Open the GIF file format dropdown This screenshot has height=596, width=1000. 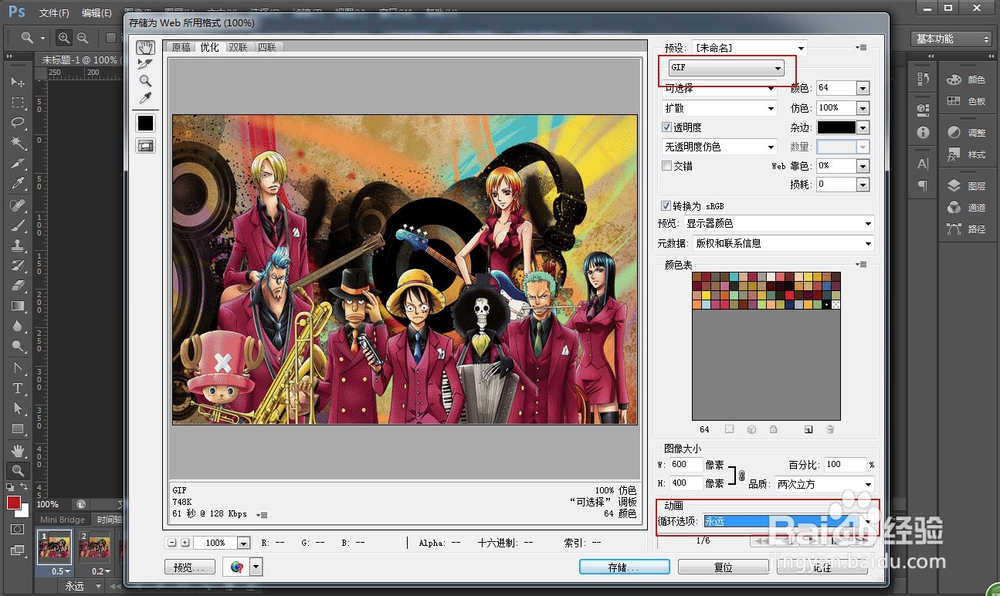coord(726,67)
